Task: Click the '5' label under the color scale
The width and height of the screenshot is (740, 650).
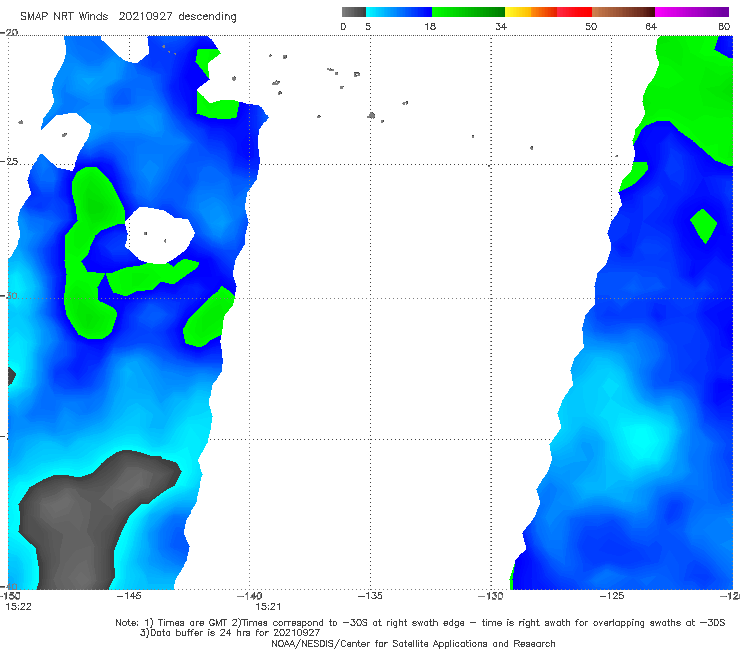Action: point(368,26)
